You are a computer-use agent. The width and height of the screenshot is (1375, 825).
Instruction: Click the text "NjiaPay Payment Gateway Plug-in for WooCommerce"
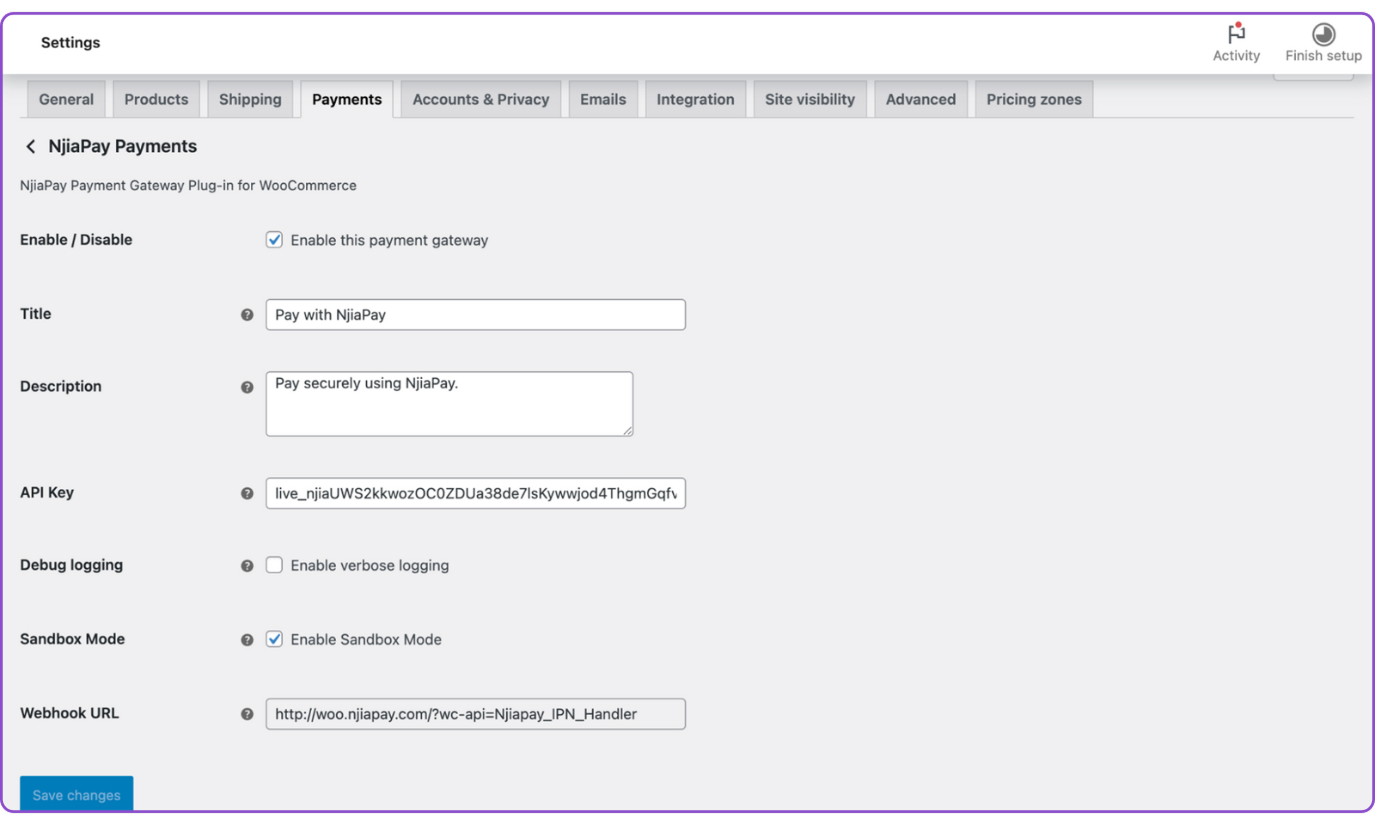pos(188,185)
